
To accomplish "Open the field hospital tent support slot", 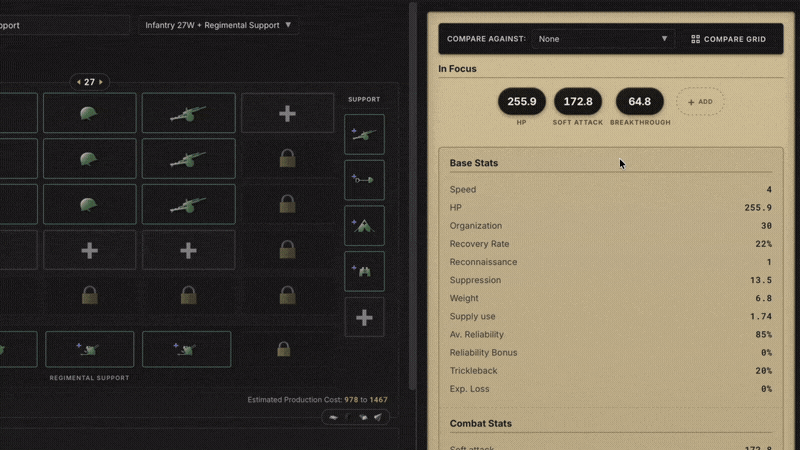I will click(364, 226).
